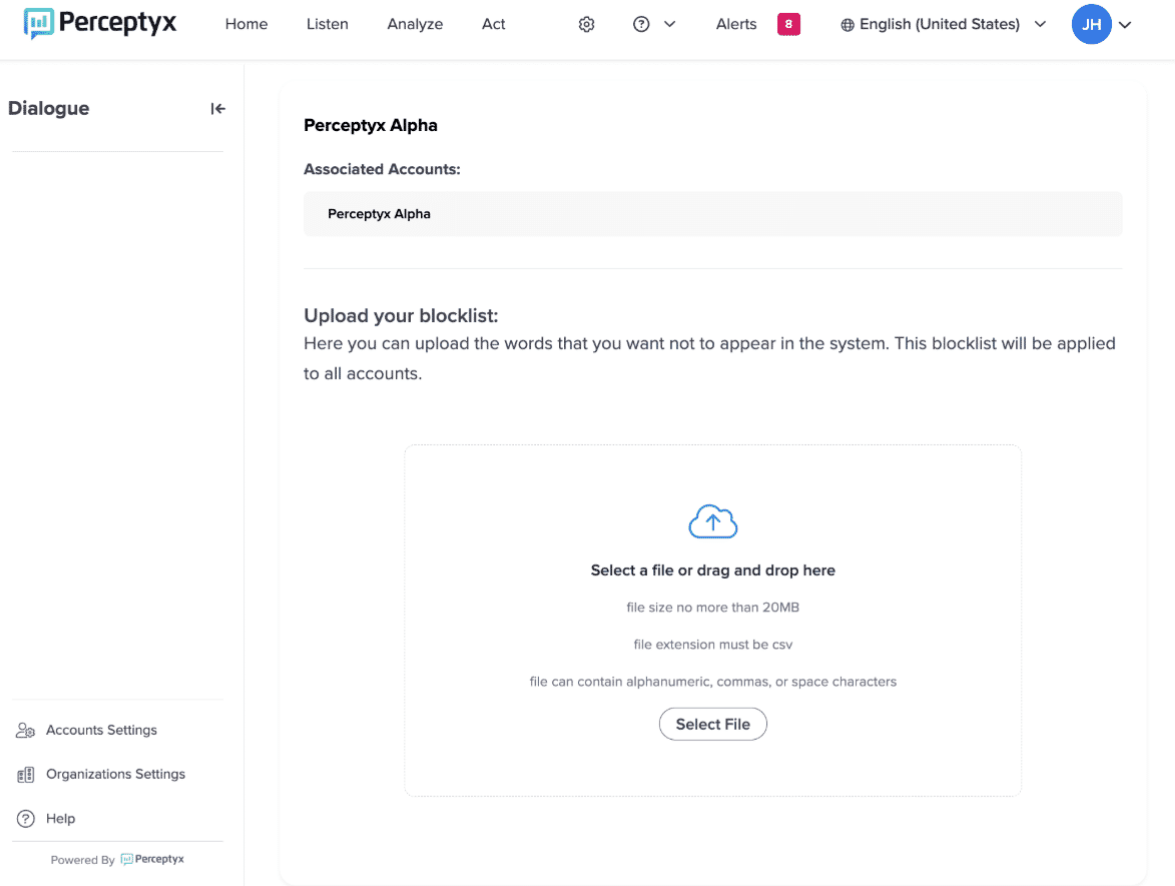Click the Associated Accounts label
Viewport: 1175px width, 886px height.
click(381, 169)
